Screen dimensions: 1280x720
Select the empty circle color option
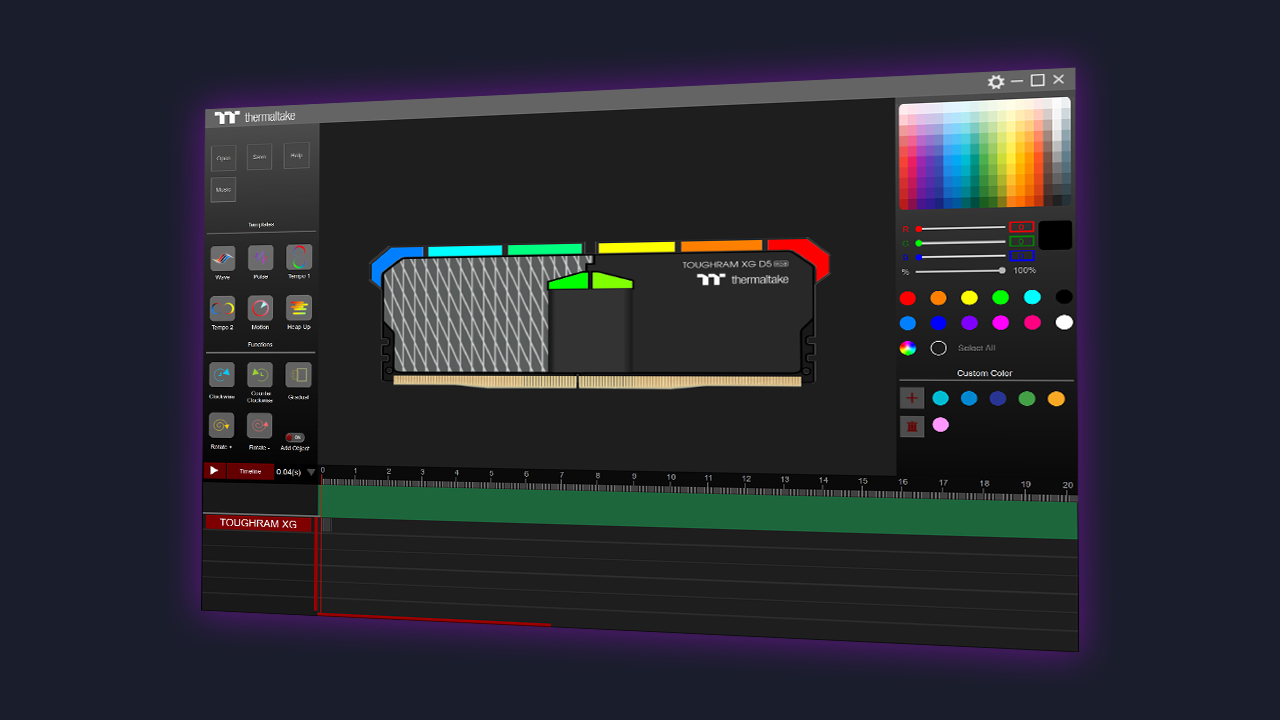click(938, 348)
